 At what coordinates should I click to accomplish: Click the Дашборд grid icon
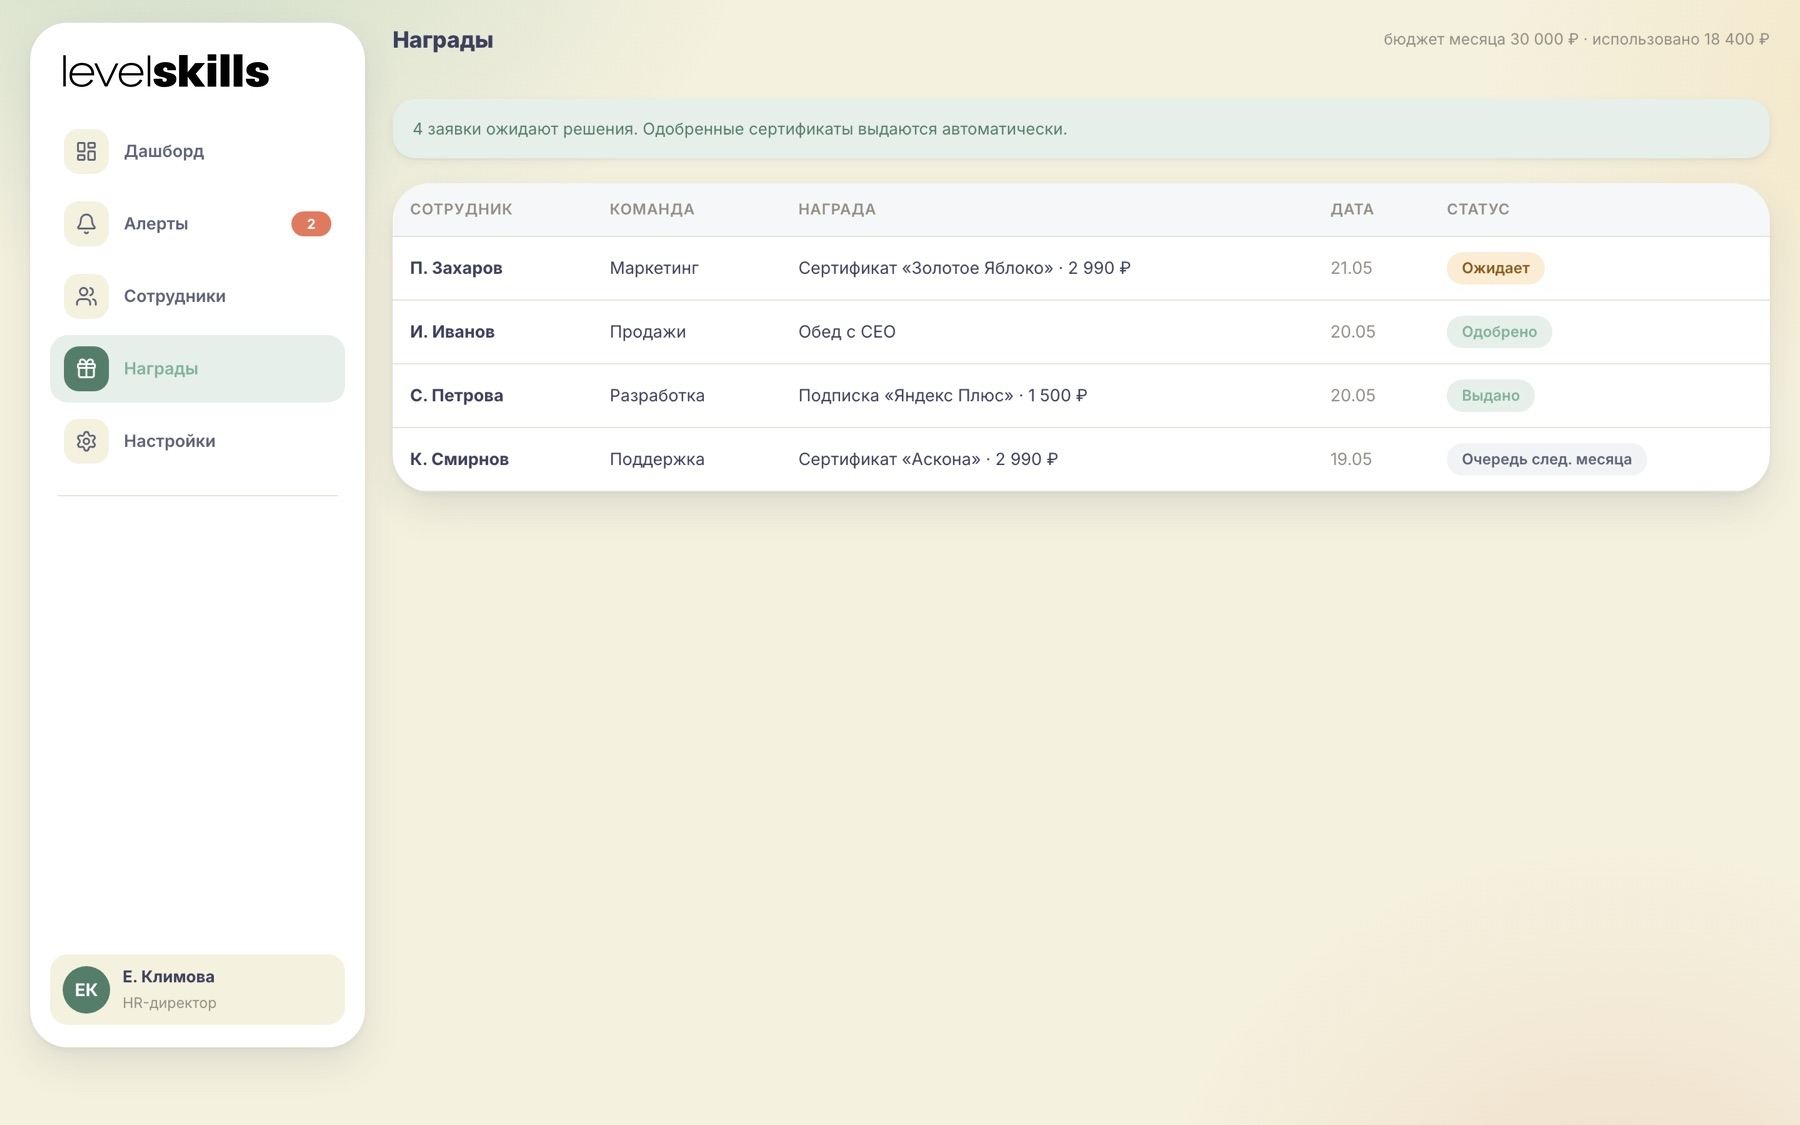point(86,151)
